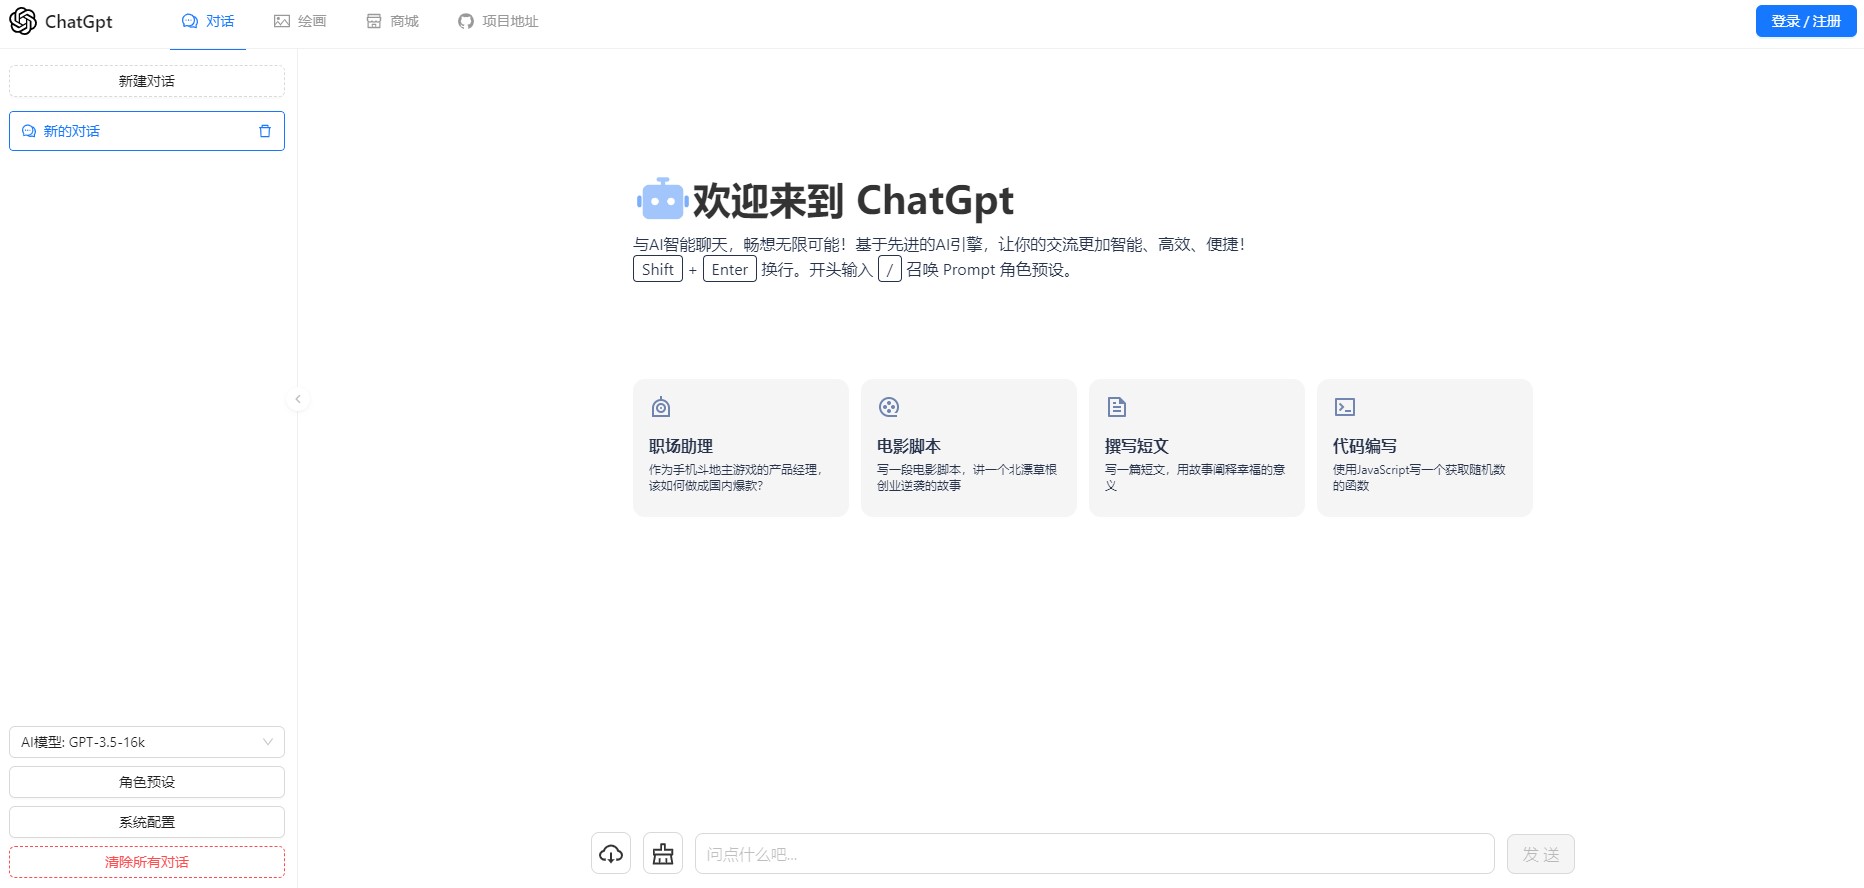The width and height of the screenshot is (1864, 888).
Task: Click the 撰写短文 document icon
Action: (1117, 407)
